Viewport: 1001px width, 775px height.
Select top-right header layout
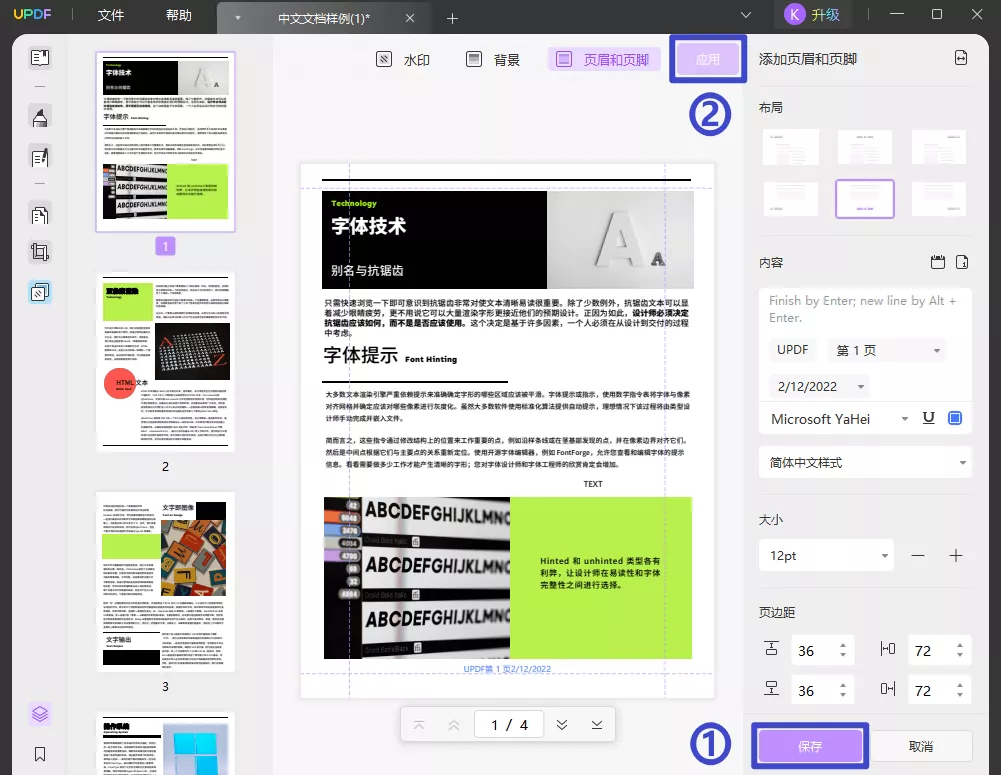coord(938,147)
